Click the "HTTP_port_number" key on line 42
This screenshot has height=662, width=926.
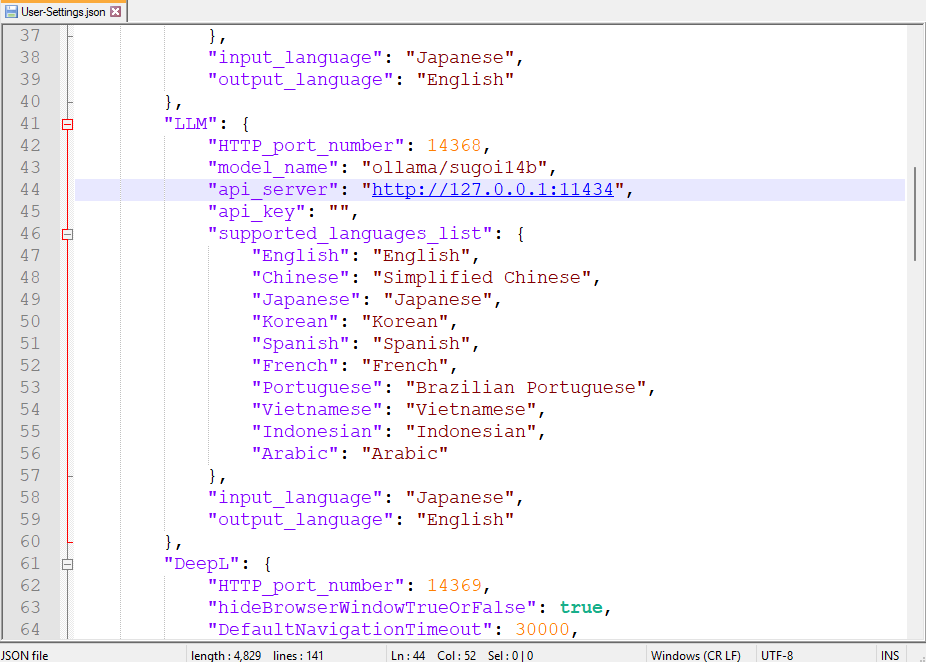pyautogui.click(x=306, y=145)
